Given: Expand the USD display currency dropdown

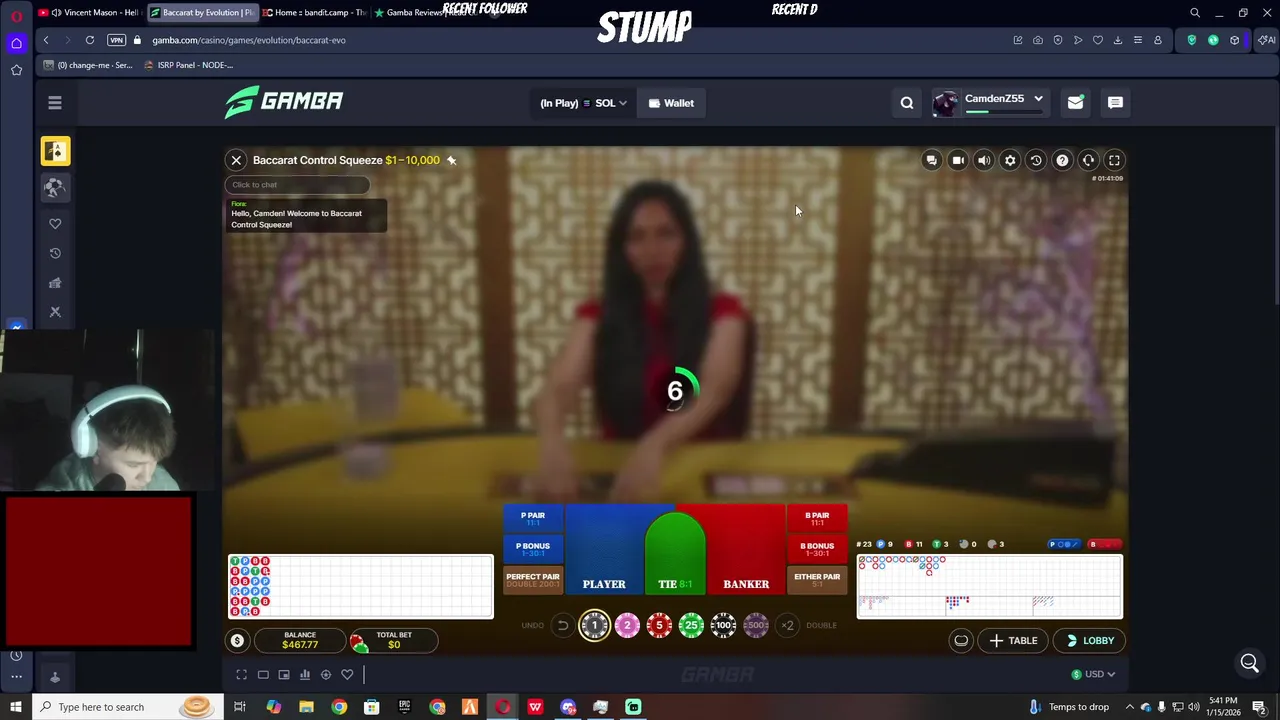Looking at the screenshot, I should point(1093,674).
